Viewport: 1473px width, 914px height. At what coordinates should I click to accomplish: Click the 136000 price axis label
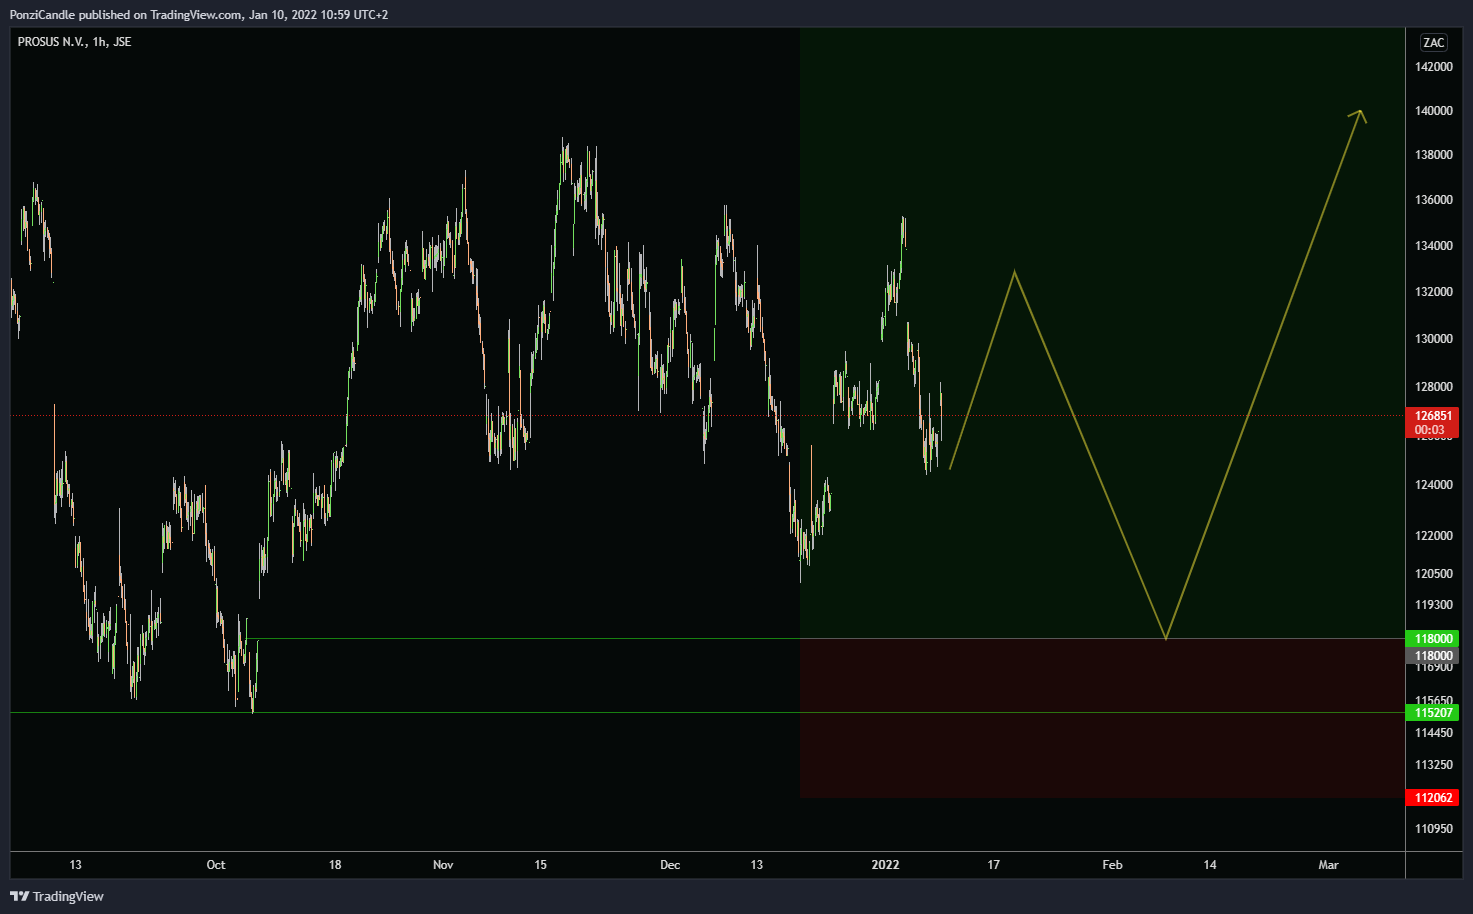point(1433,200)
